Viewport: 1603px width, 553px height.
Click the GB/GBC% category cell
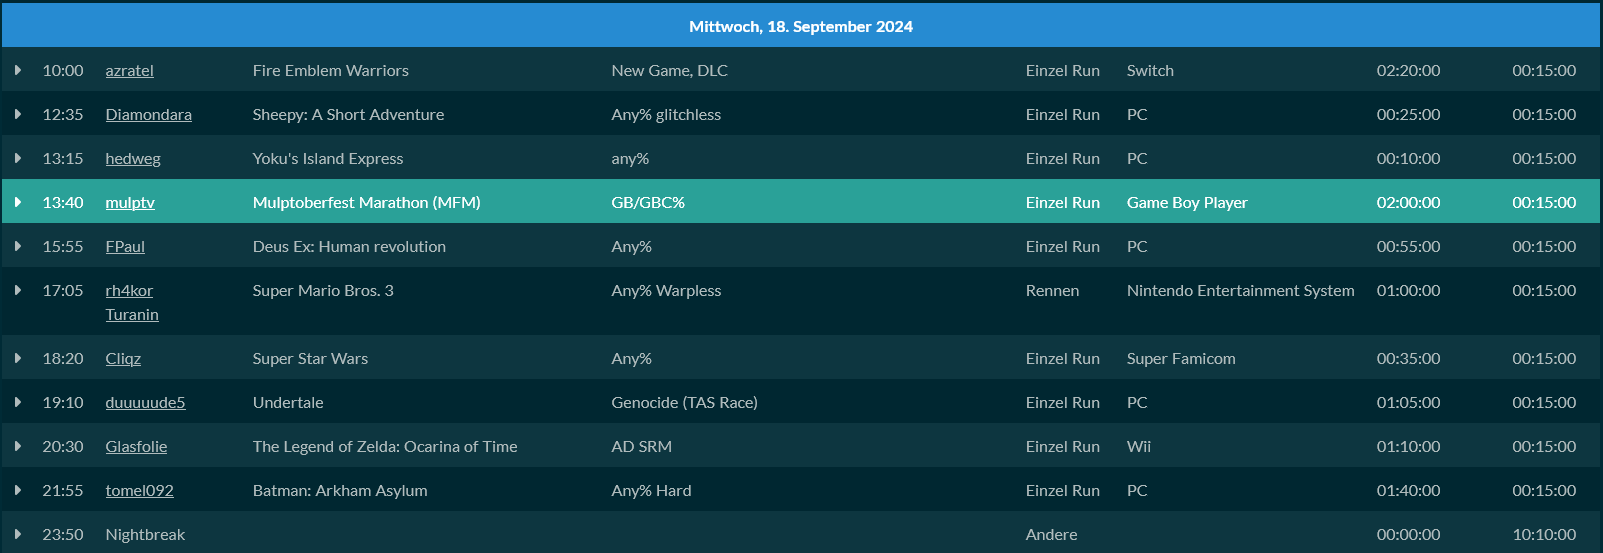[x=648, y=203]
